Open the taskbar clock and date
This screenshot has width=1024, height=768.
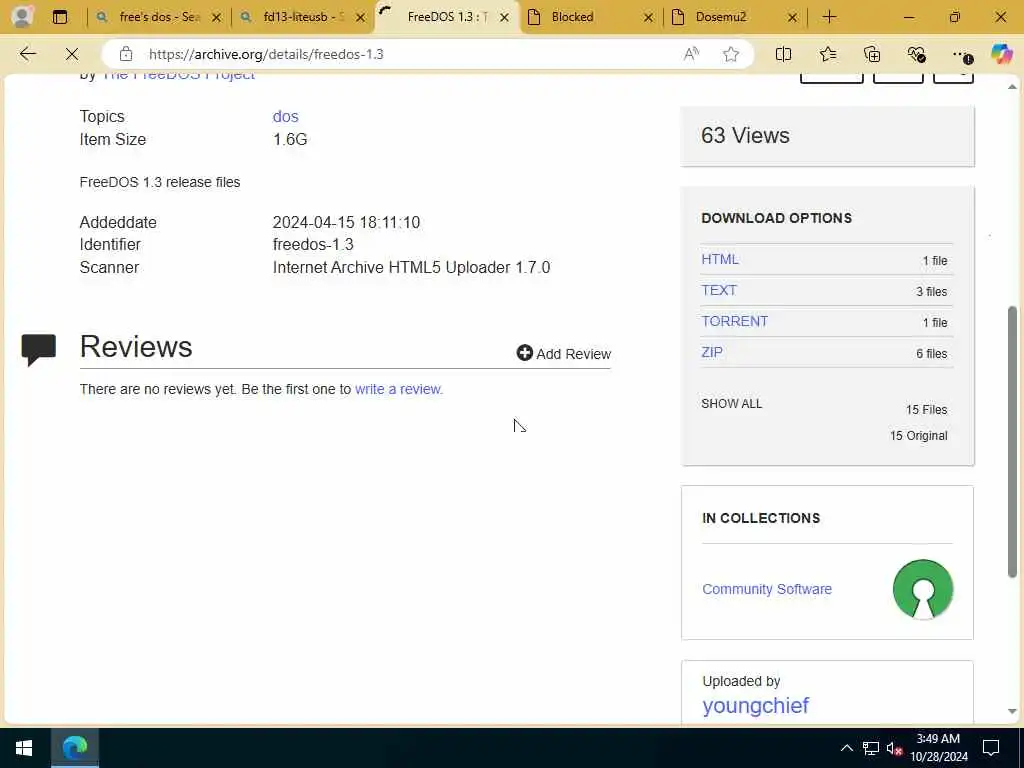(x=938, y=748)
